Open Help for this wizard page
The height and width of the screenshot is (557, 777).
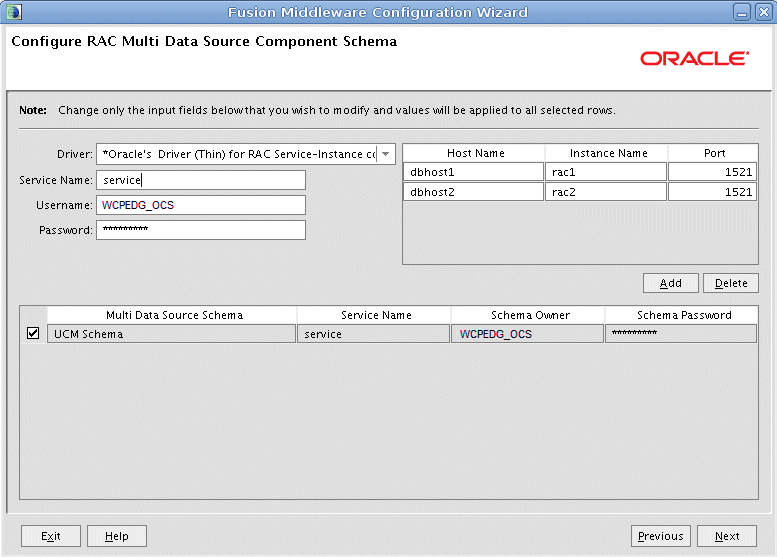click(x=116, y=536)
